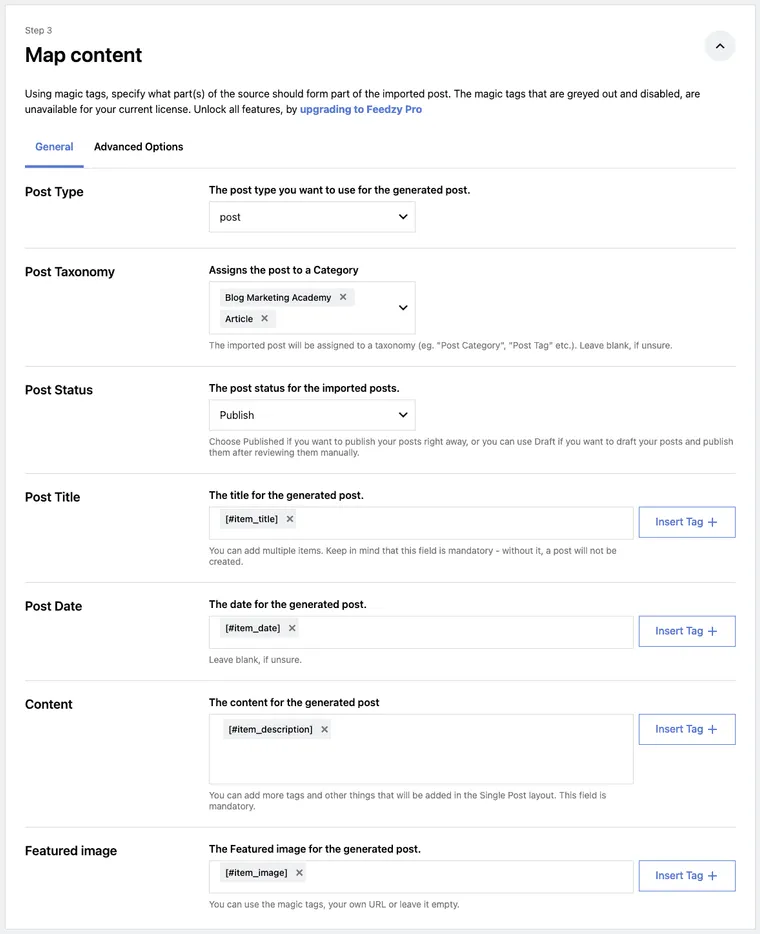Screen dimensions: 760x934
Task: Select the [#item_description] tag chip text
Action: click(270, 729)
